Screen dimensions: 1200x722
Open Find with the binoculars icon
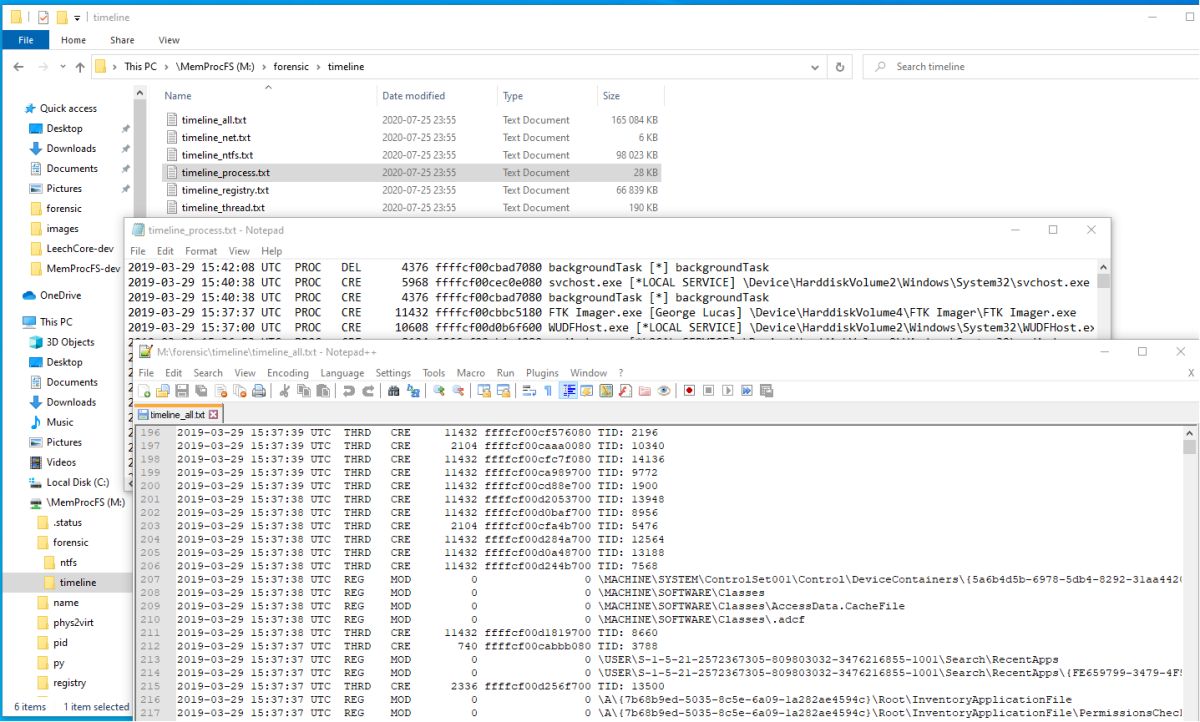394,390
